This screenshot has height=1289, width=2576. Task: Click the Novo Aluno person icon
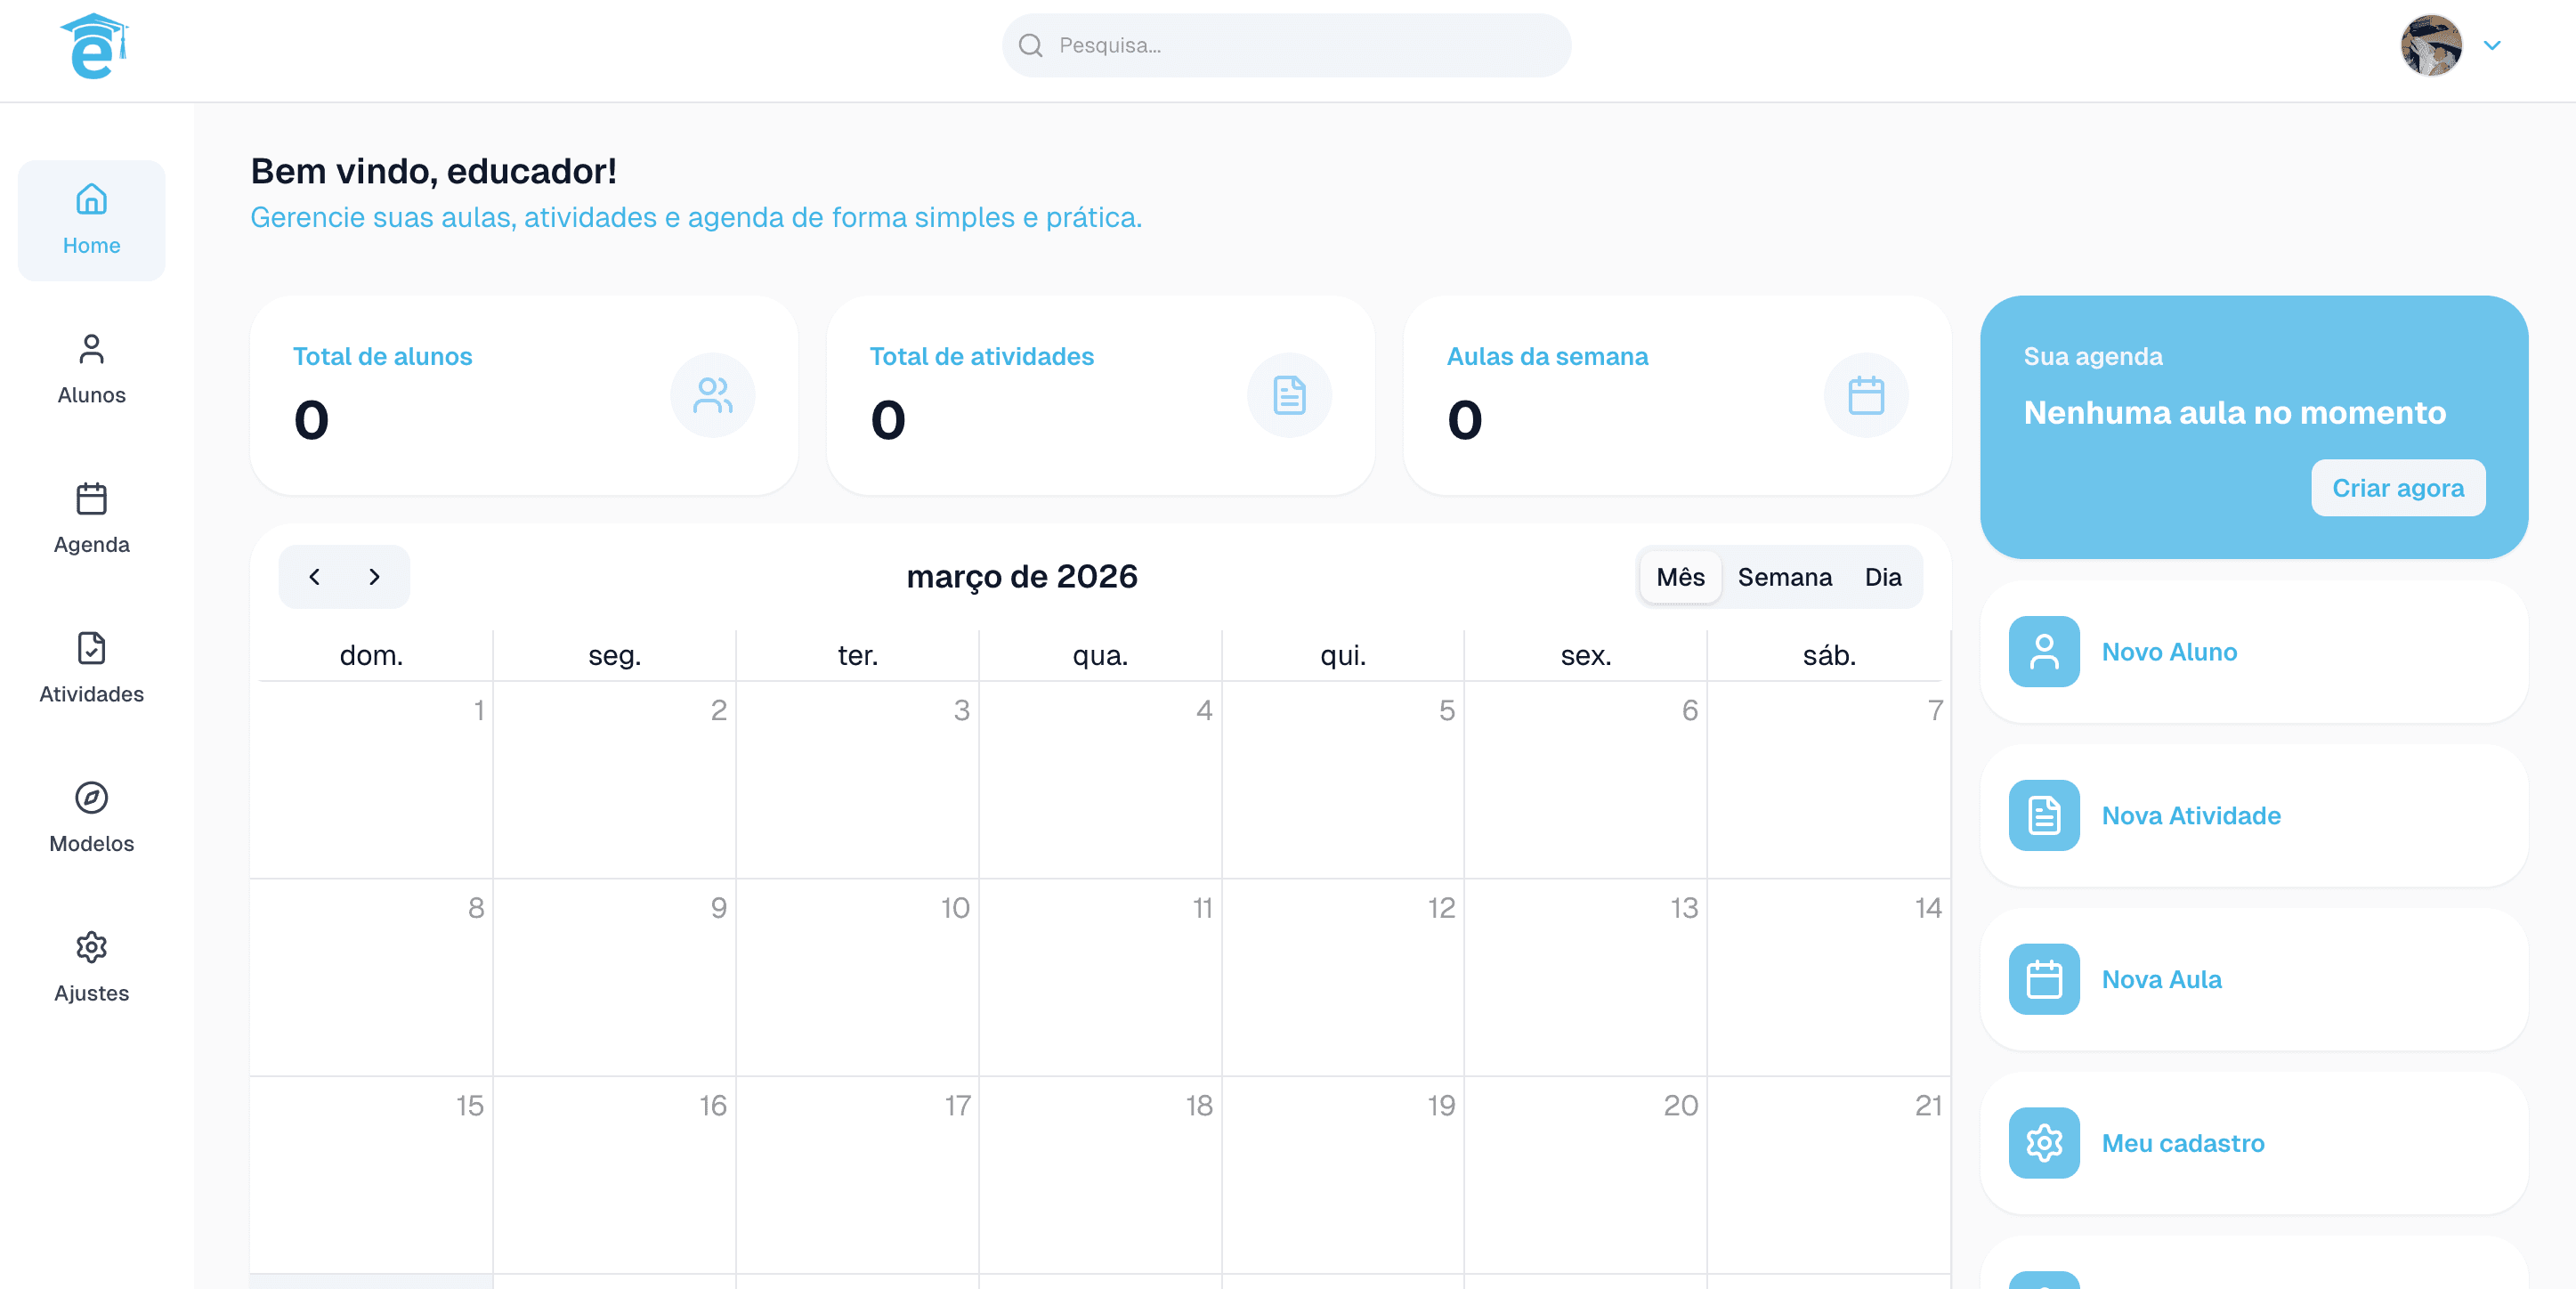(2044, 652)
